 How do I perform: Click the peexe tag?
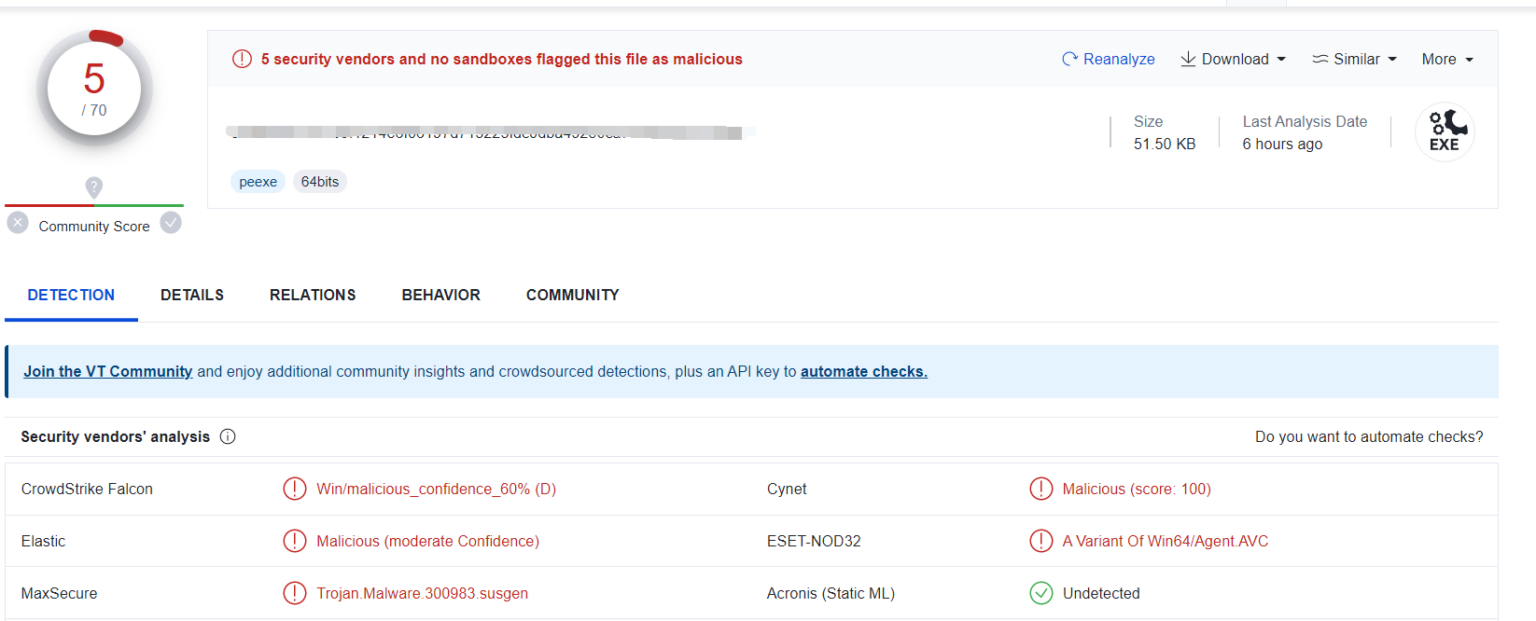click(258, 182)
